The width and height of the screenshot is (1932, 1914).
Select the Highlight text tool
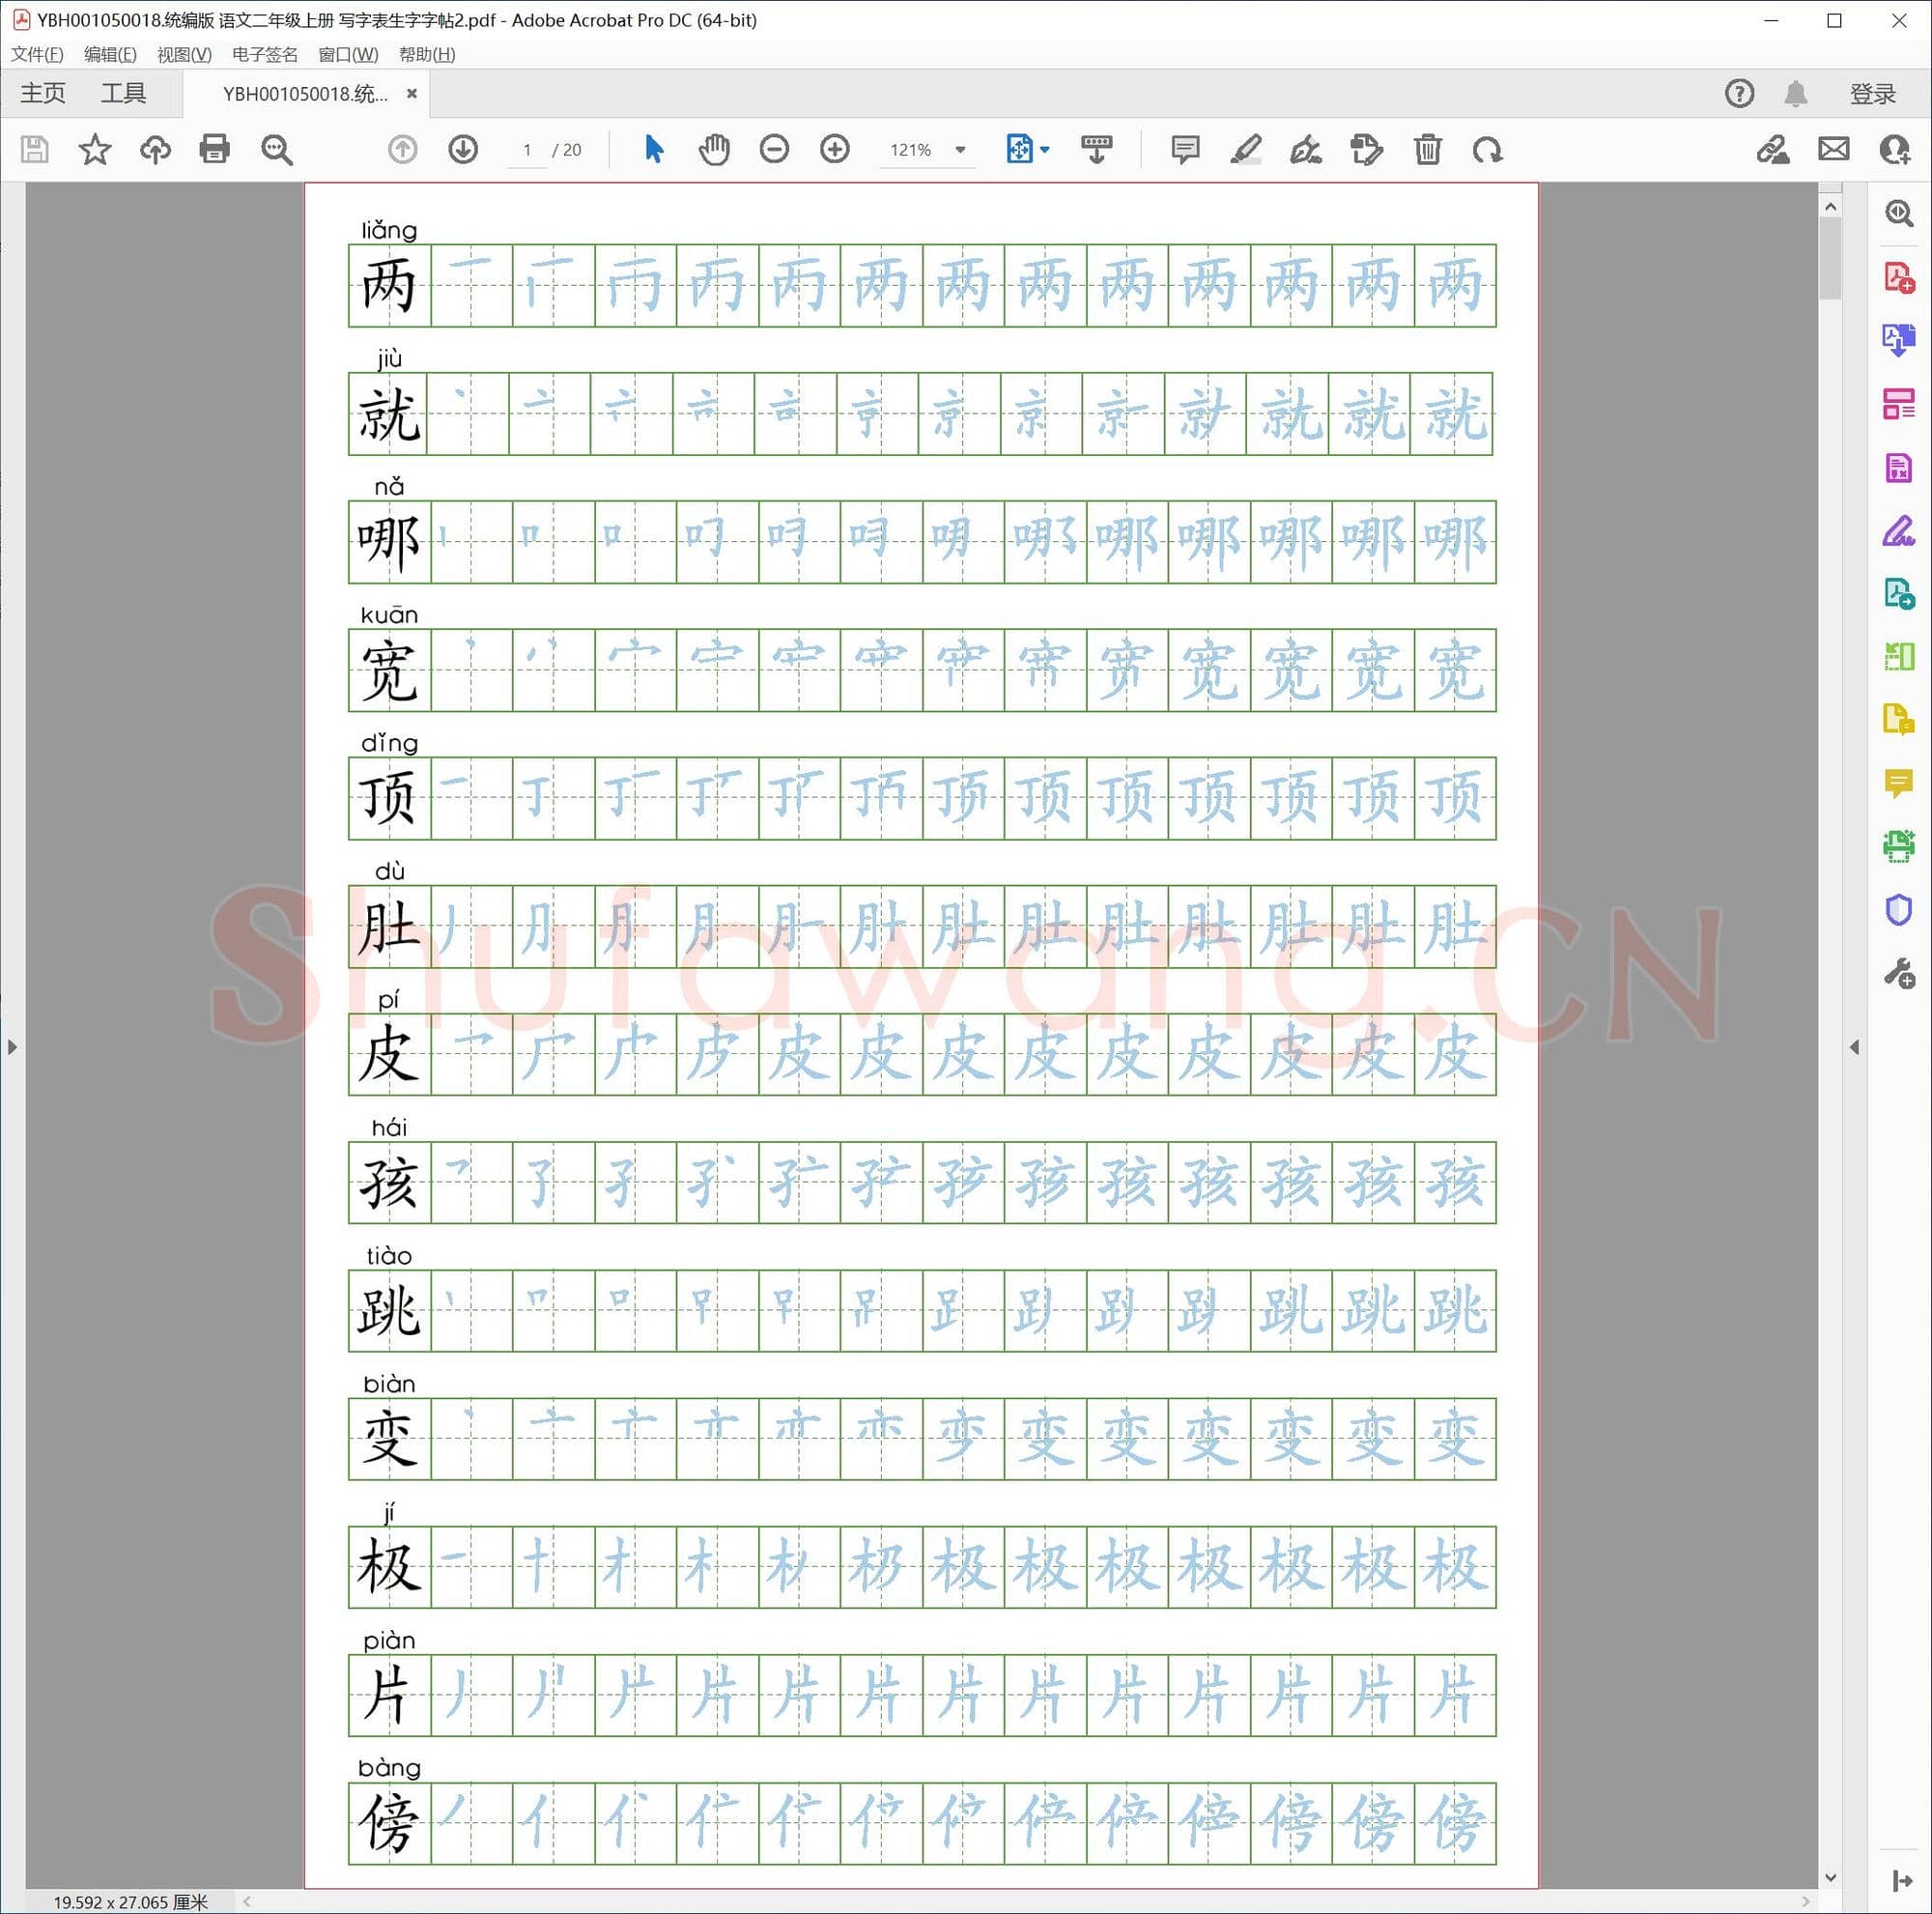coord(1245,149)
